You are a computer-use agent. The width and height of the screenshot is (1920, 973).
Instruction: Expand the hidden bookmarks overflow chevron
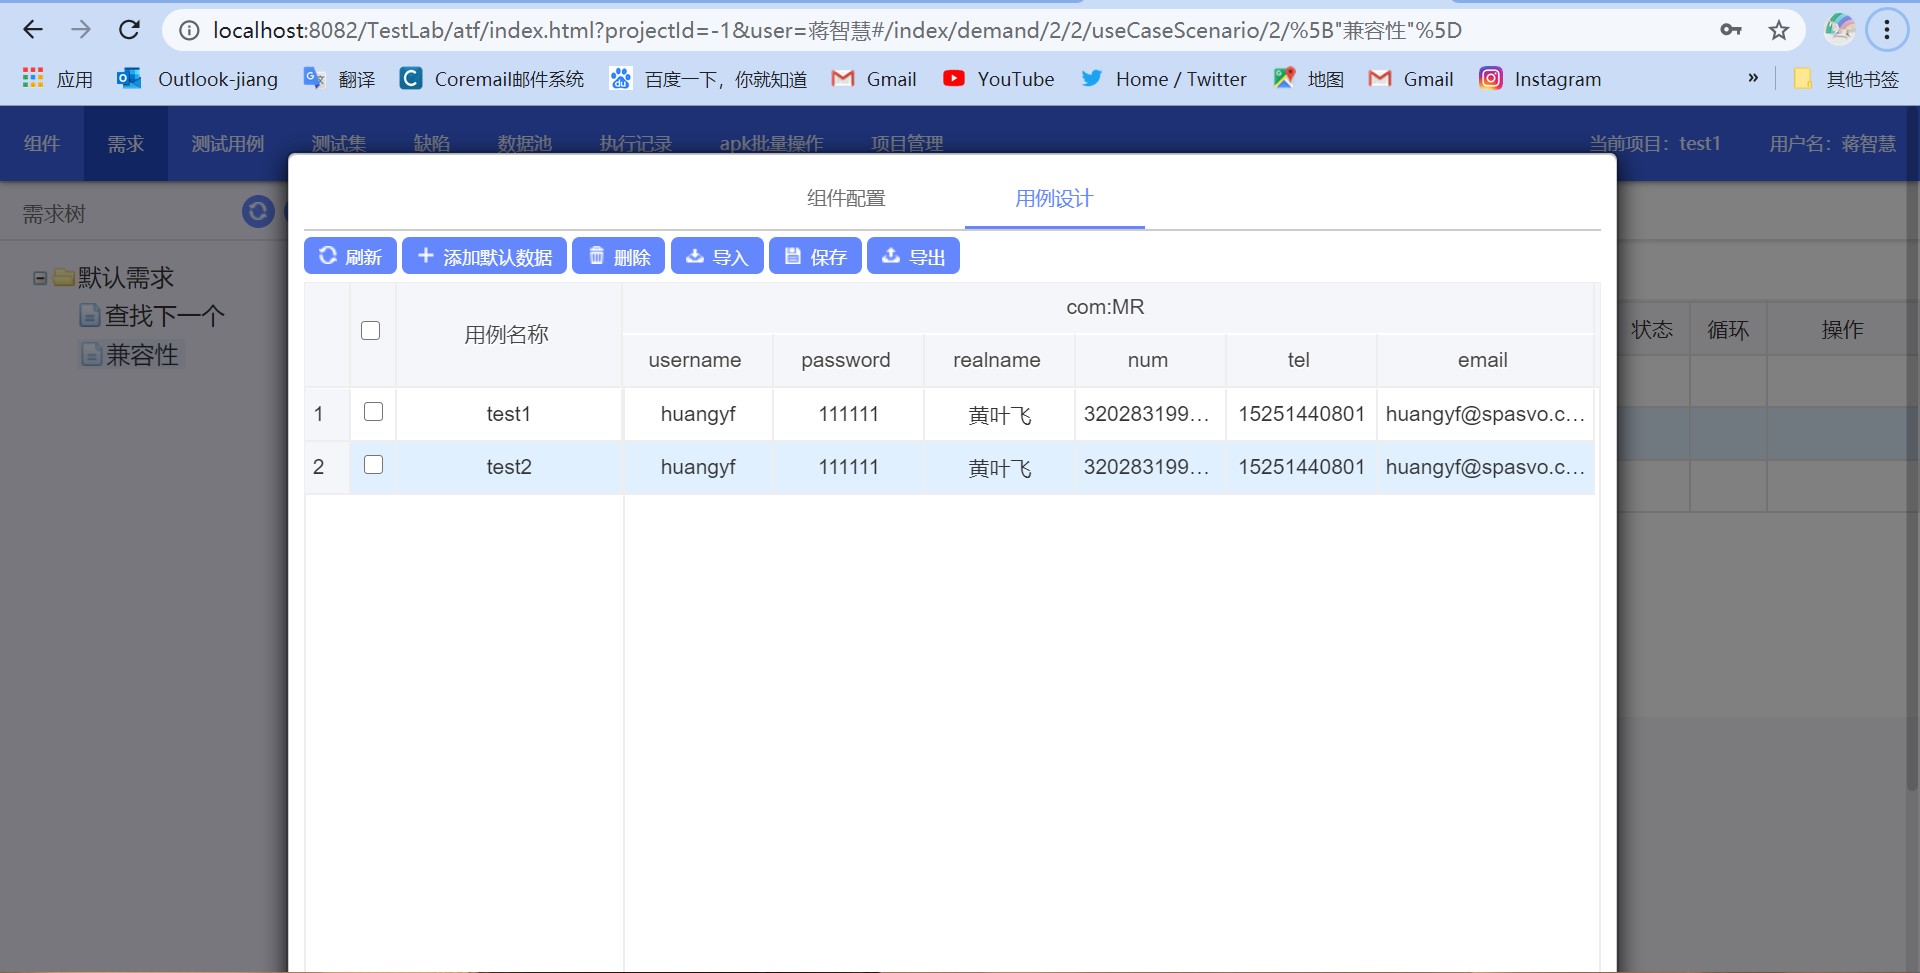point(1752,78)
